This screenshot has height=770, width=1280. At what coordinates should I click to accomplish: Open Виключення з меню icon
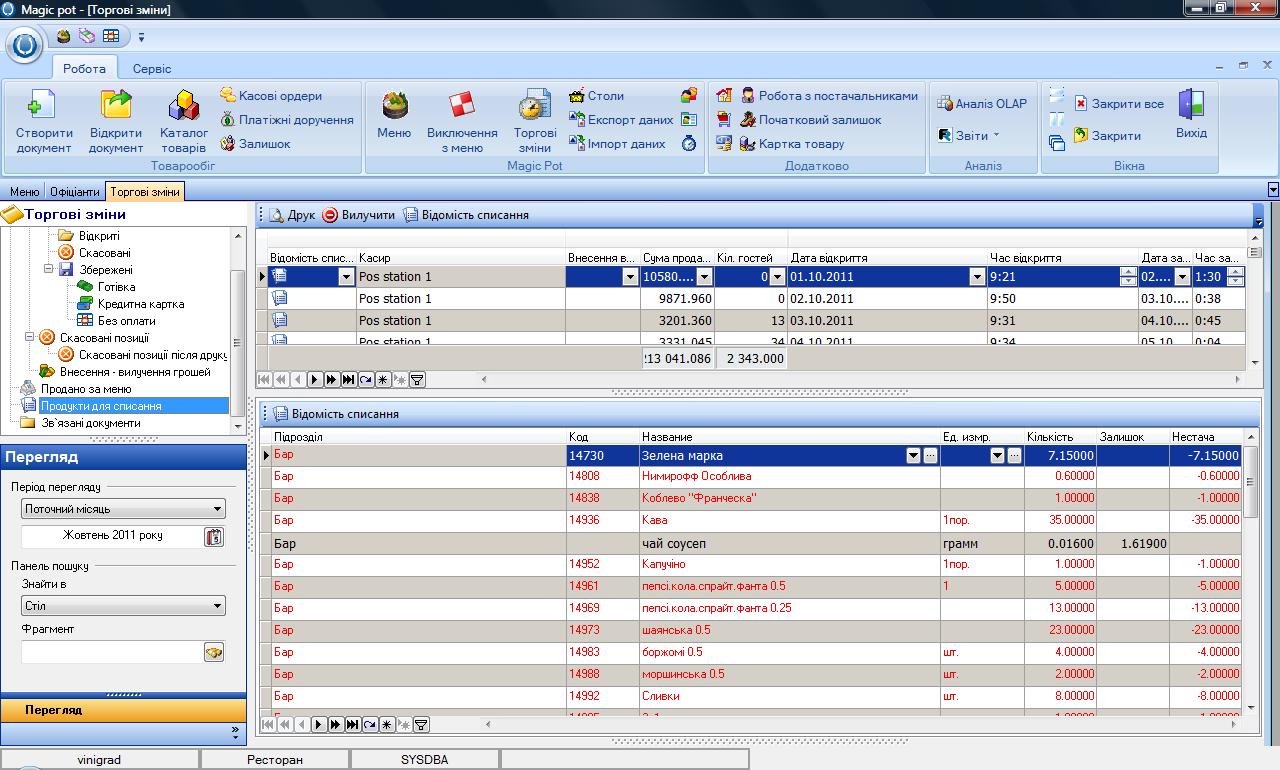coord(461,106)
